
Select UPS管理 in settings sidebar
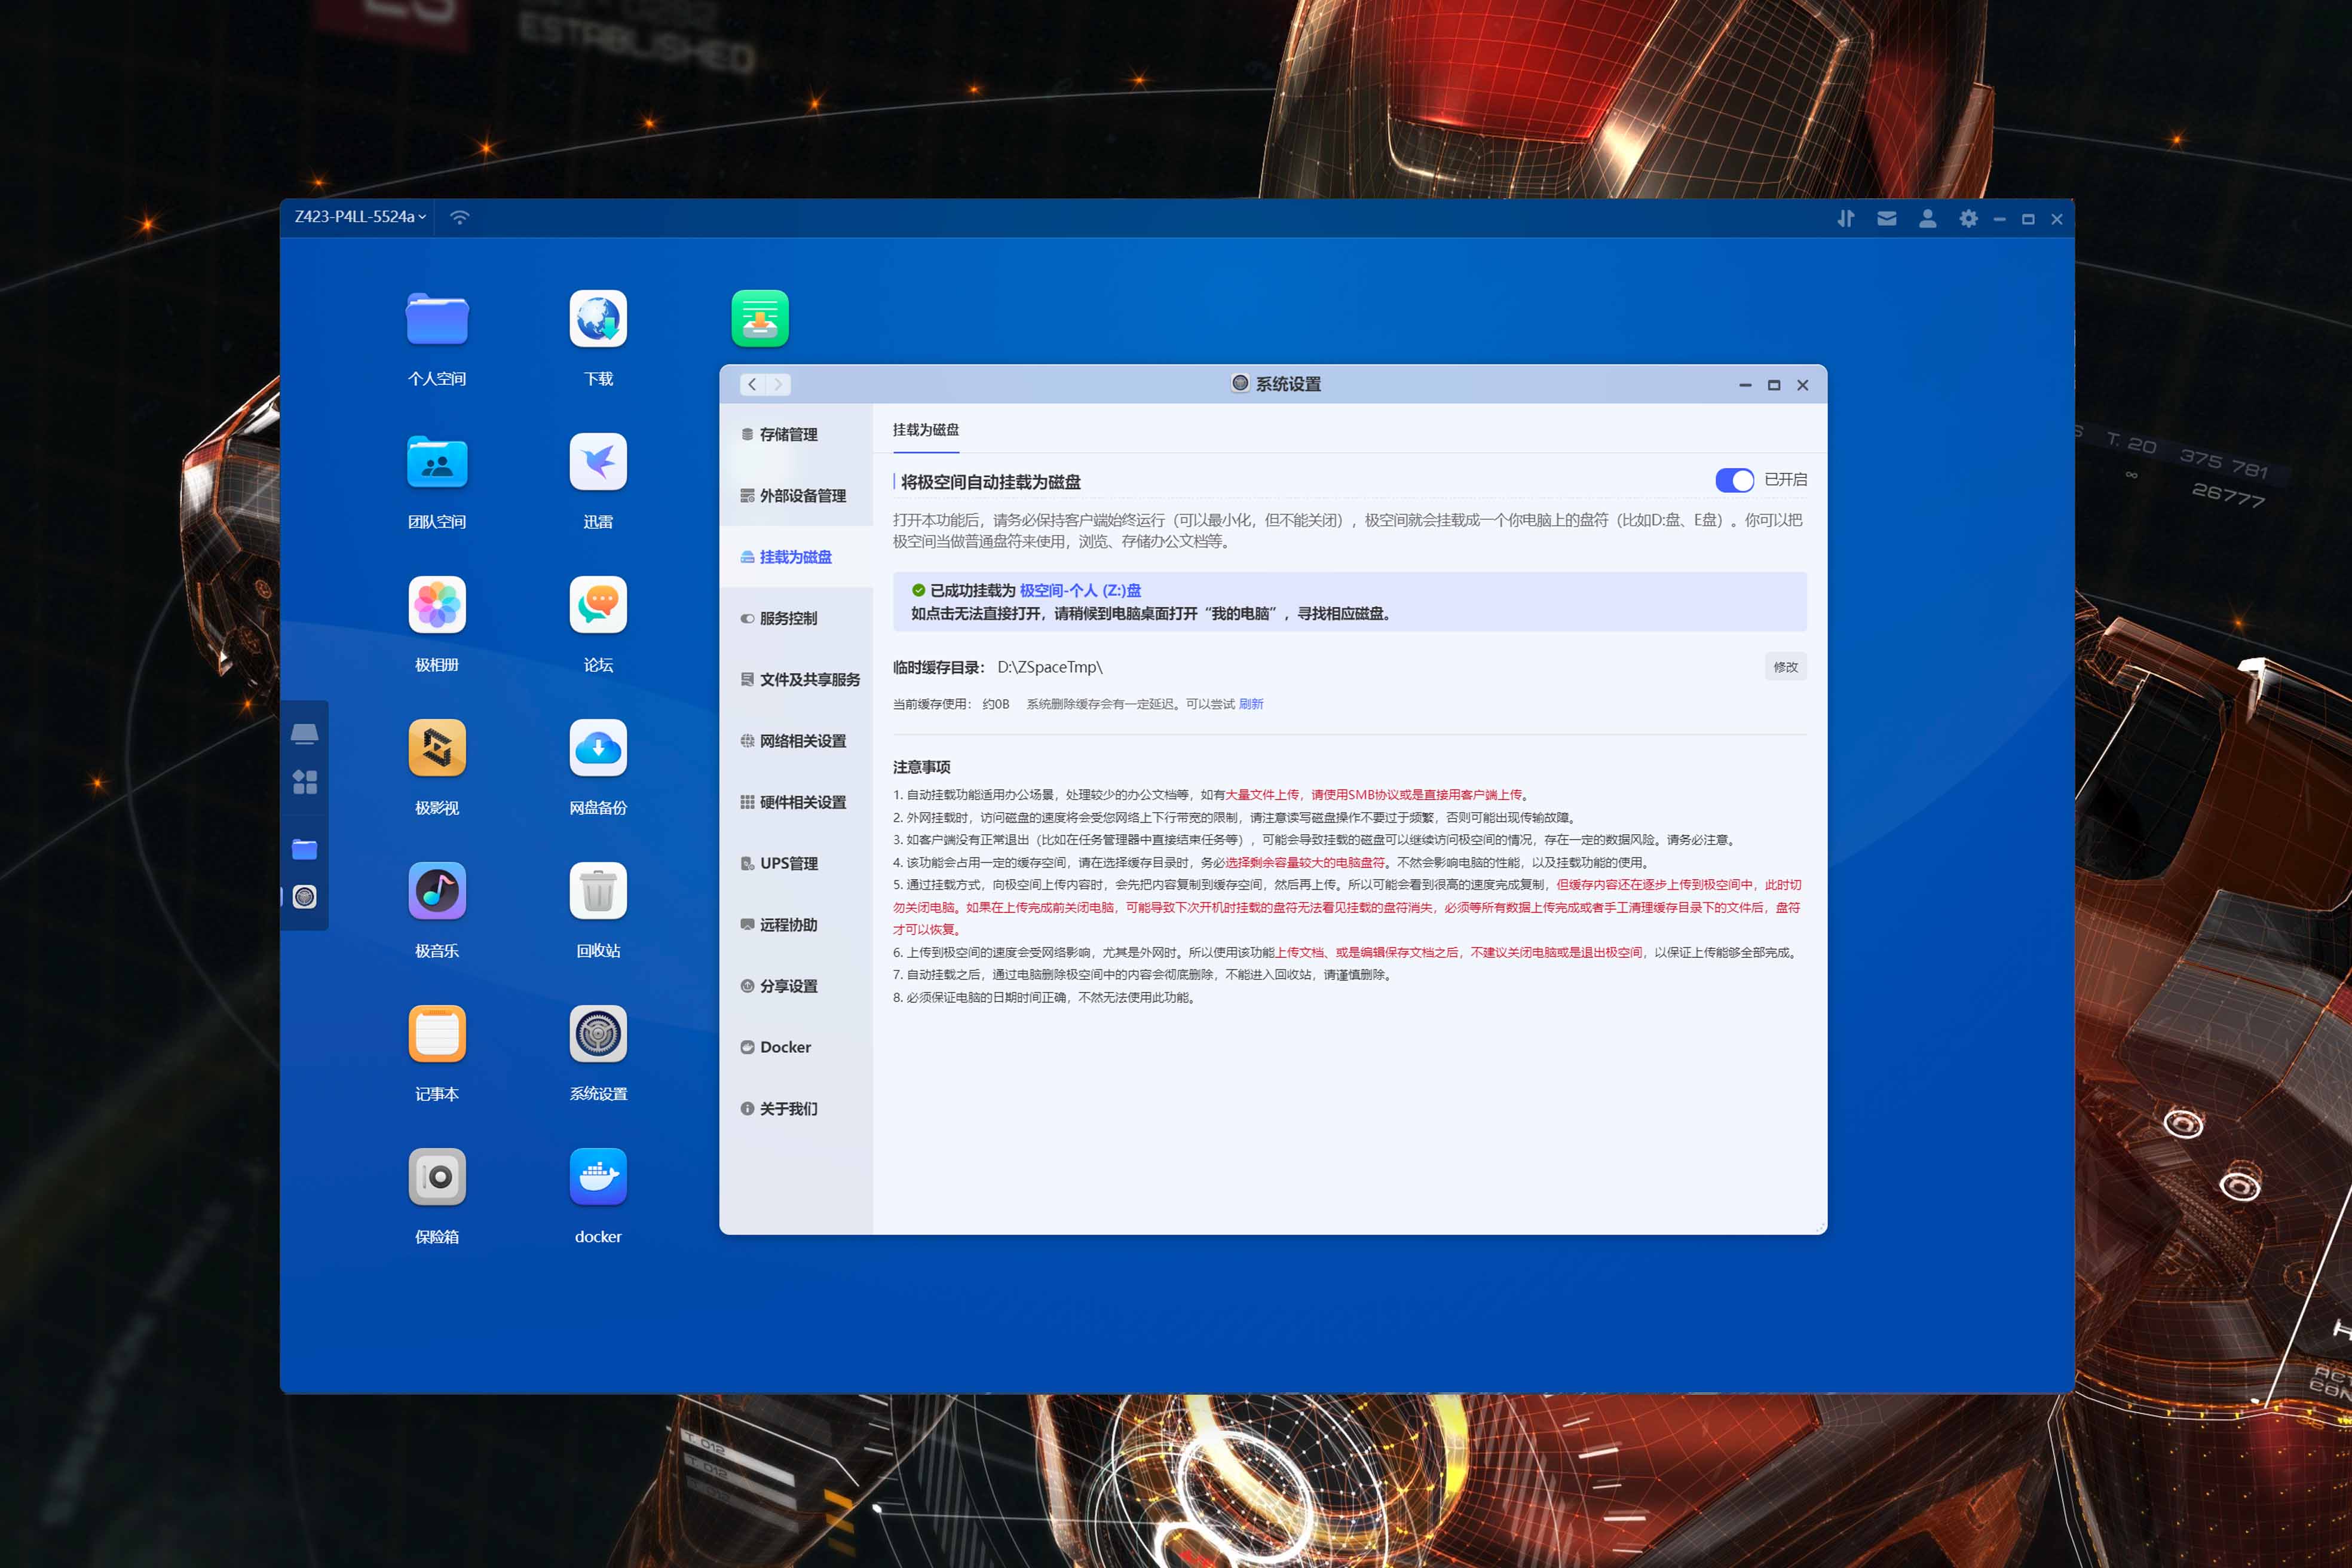click(796, 864)
